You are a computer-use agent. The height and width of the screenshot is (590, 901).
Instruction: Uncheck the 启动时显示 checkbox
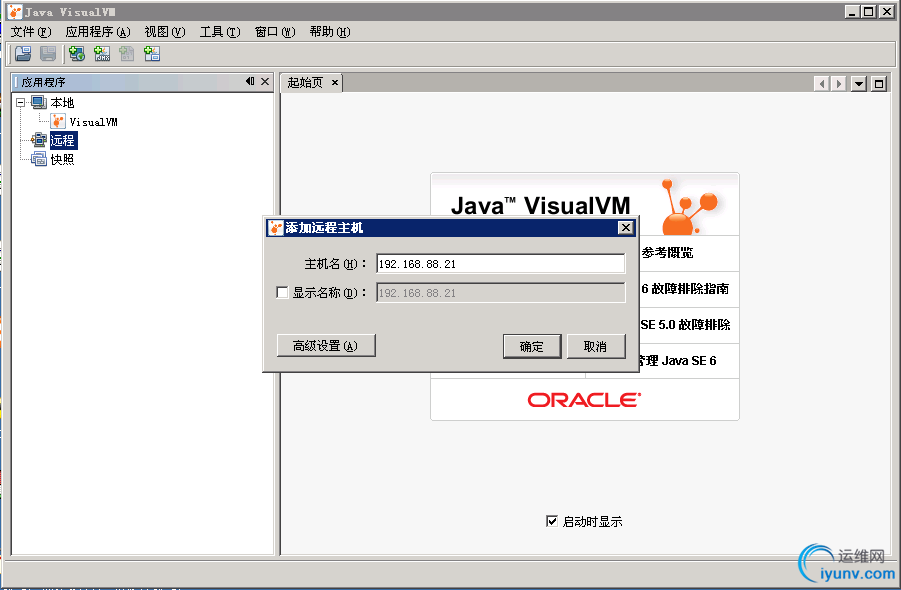point(552,521)
